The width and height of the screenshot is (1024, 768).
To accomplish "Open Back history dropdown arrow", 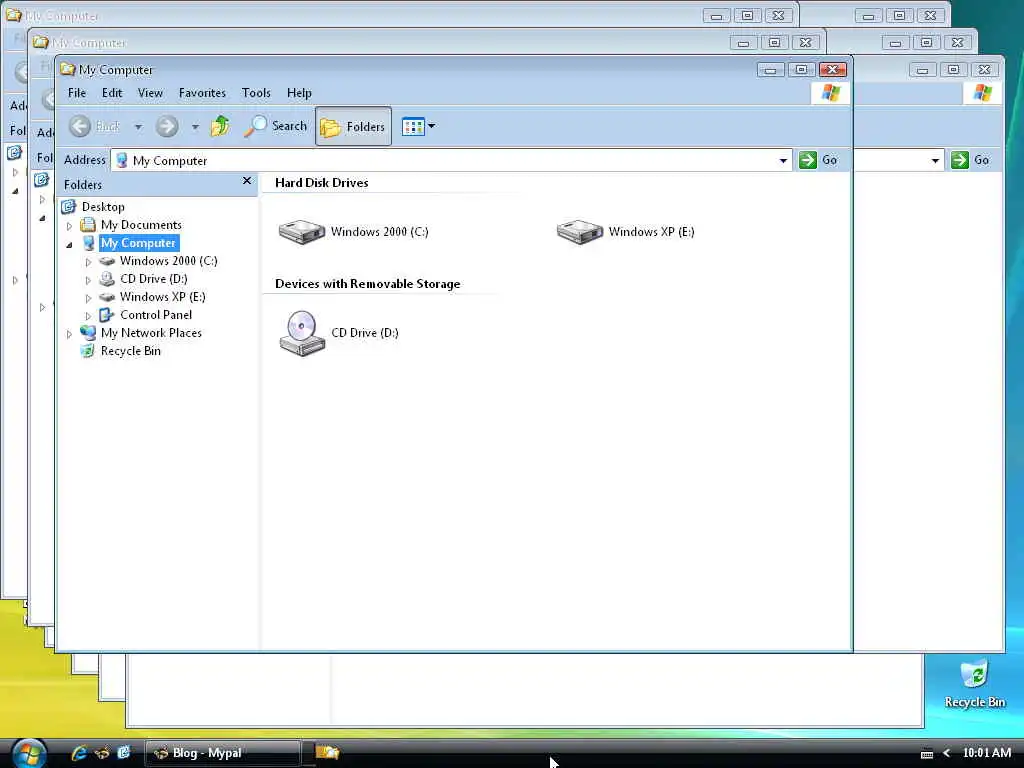I will 138,127.
